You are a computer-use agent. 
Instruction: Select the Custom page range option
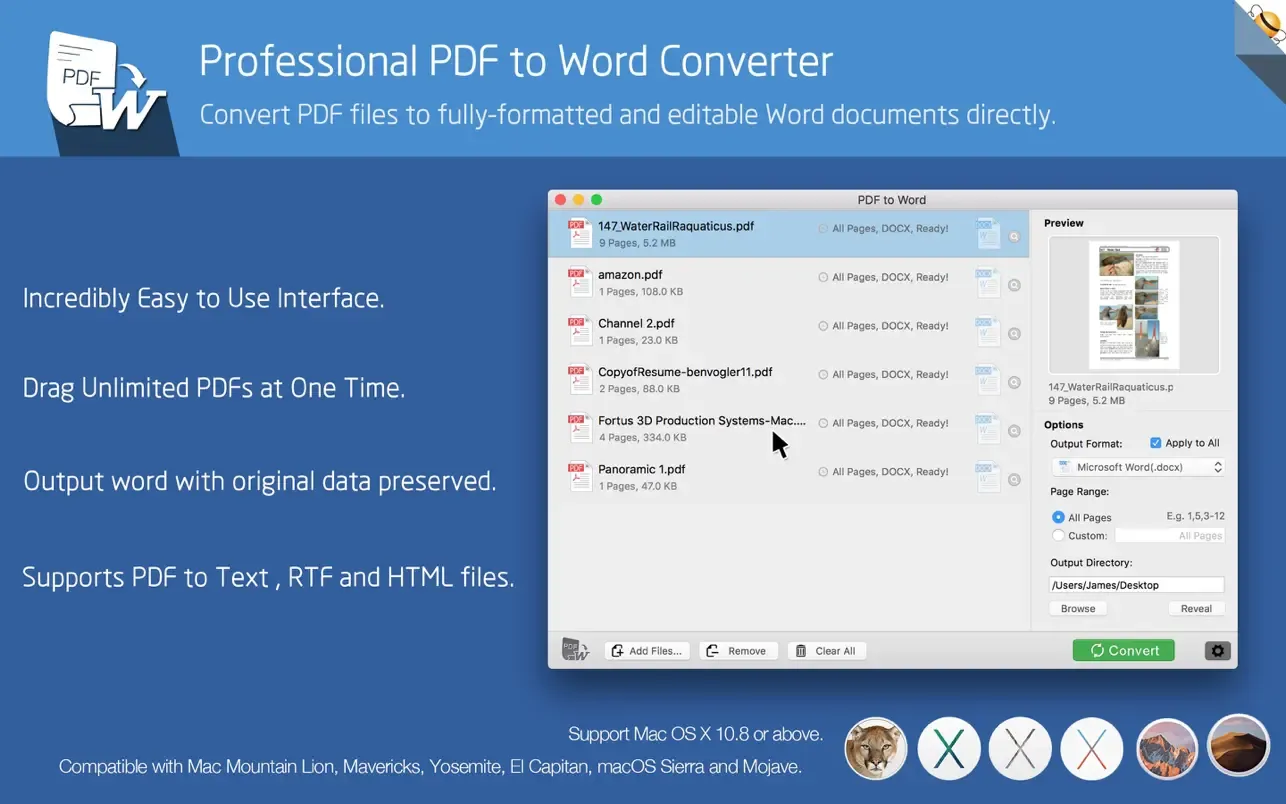1058,536
